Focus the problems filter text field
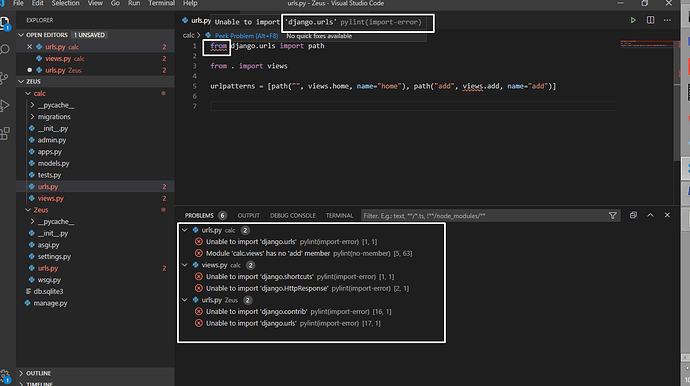Image resolution: width=690 pixels, height=386 pixels. (483, 216)
